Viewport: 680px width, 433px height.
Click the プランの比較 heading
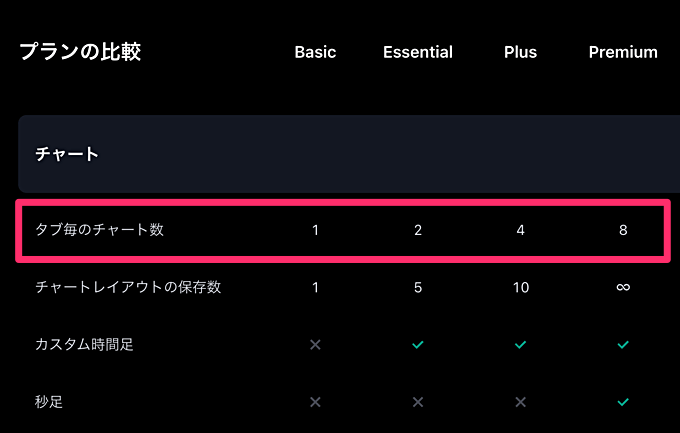coord(80,52)
